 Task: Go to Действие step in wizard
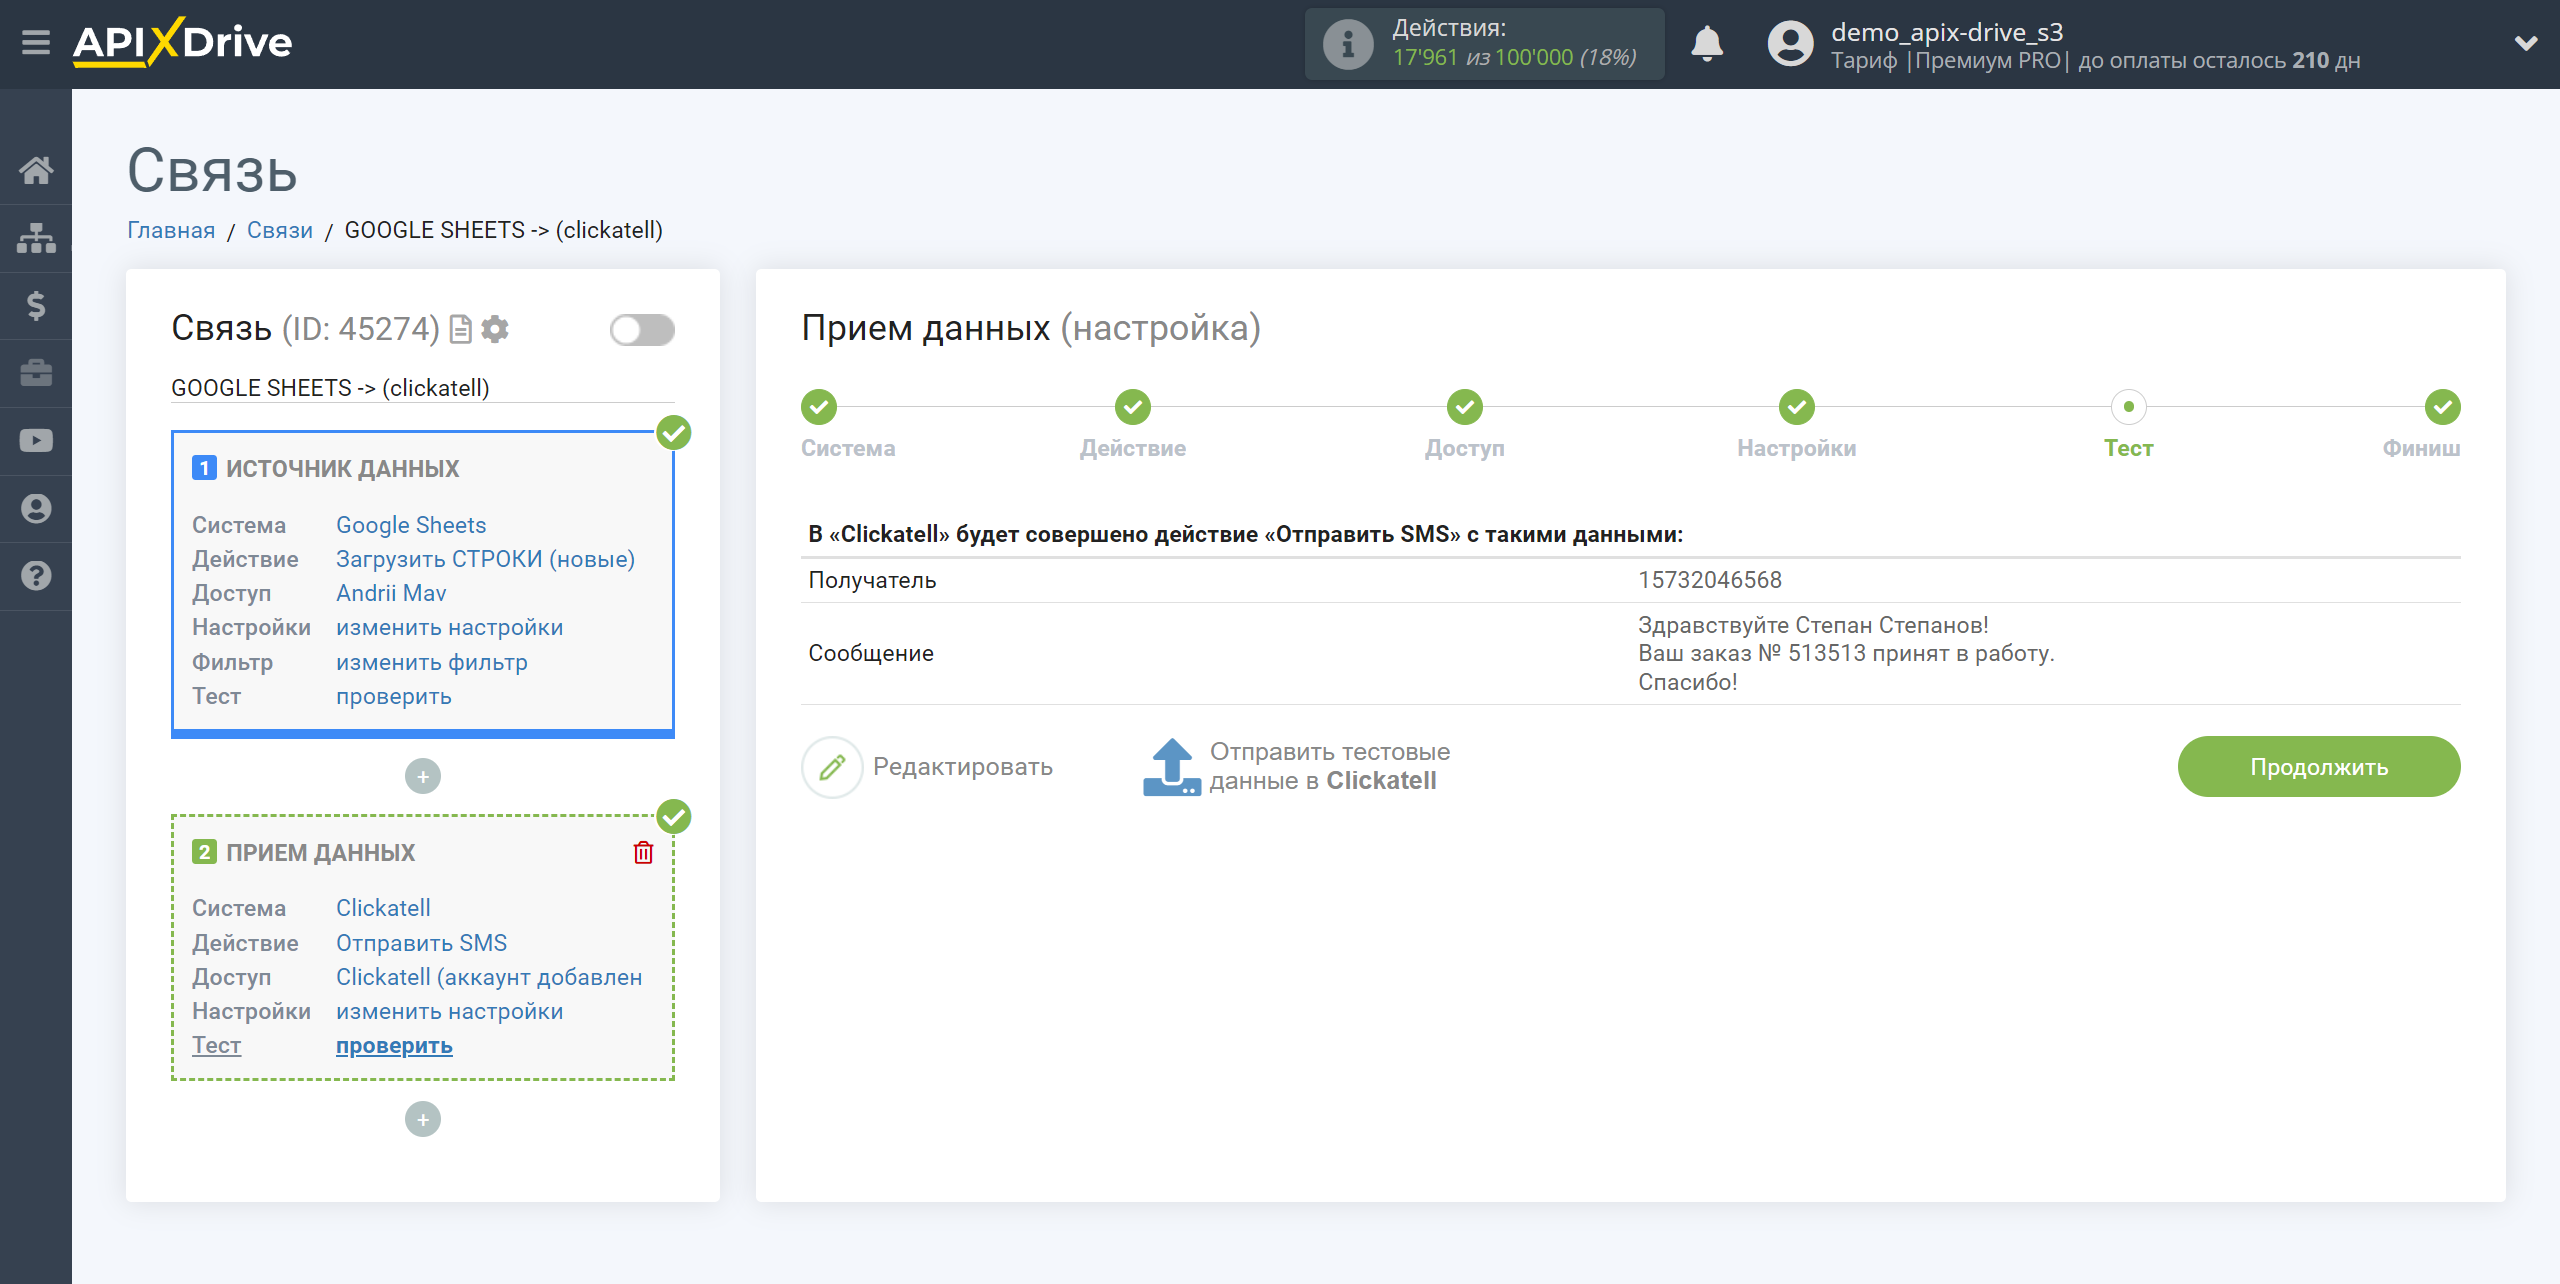(1133, 407)
